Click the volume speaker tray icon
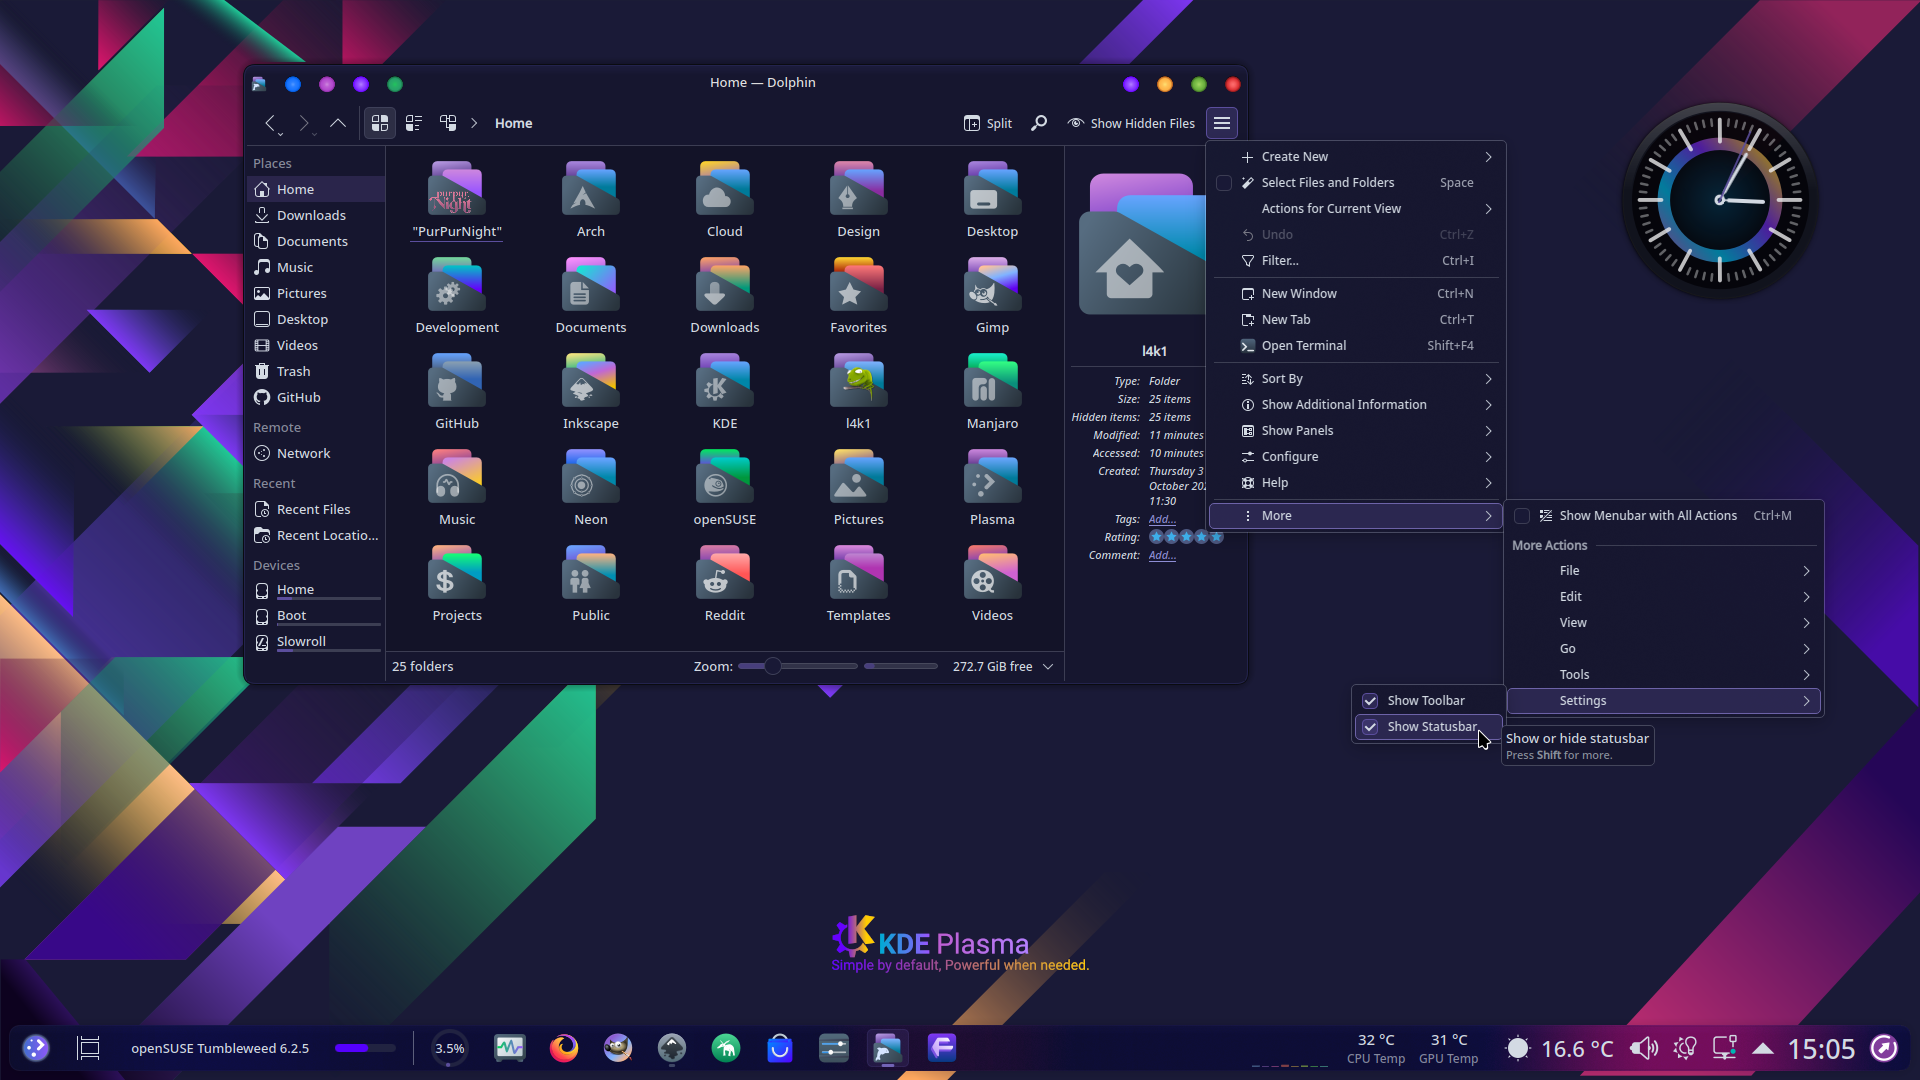Screen dimensions: 1920x1080 point(1643,1048)
